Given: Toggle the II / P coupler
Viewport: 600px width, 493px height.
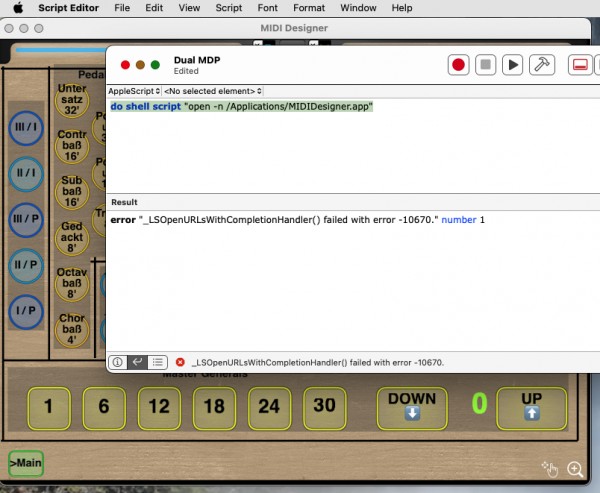Looking at the screenshot, I should click(x=26, y=266).
